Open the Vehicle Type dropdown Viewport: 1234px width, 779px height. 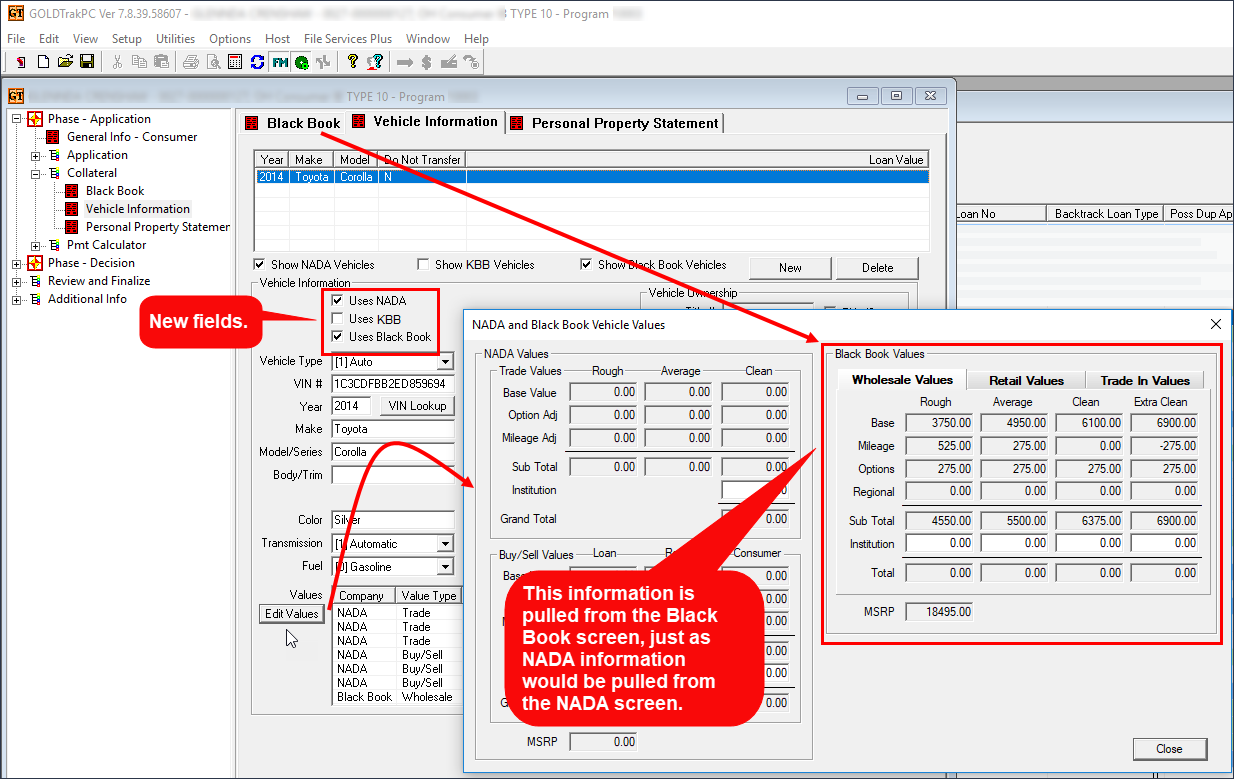pos(445,362)
